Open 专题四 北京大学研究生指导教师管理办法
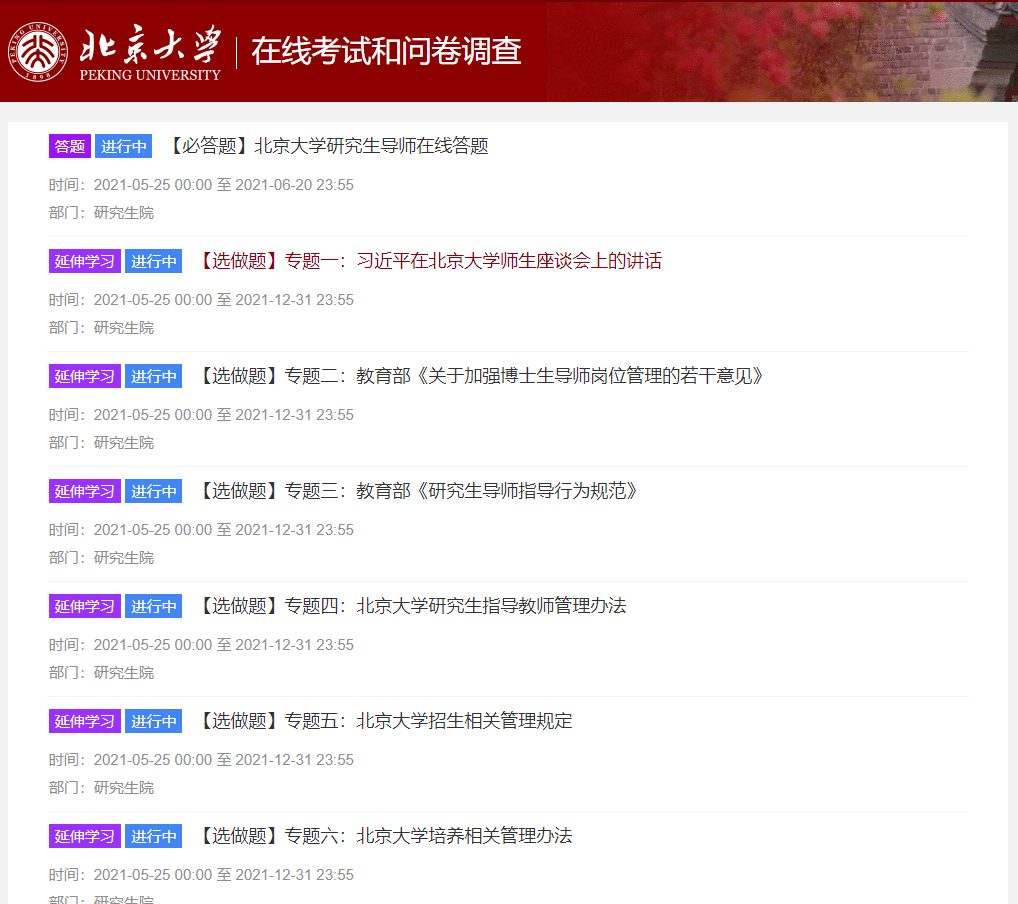This screenshot has width=1018, height=904. pyautogui.click(x=412, y=606)
